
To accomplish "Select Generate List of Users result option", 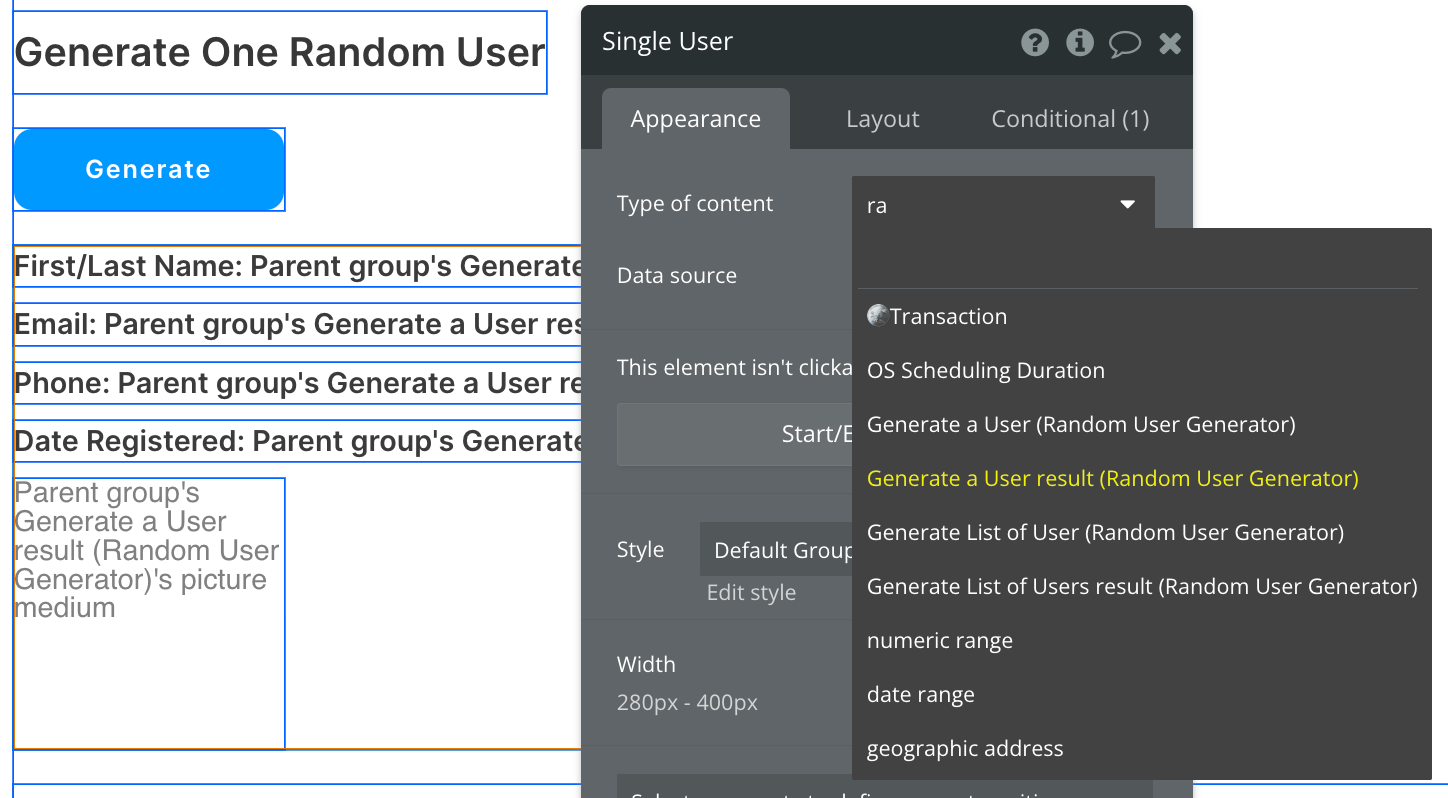I will (x=1141, y=587).
